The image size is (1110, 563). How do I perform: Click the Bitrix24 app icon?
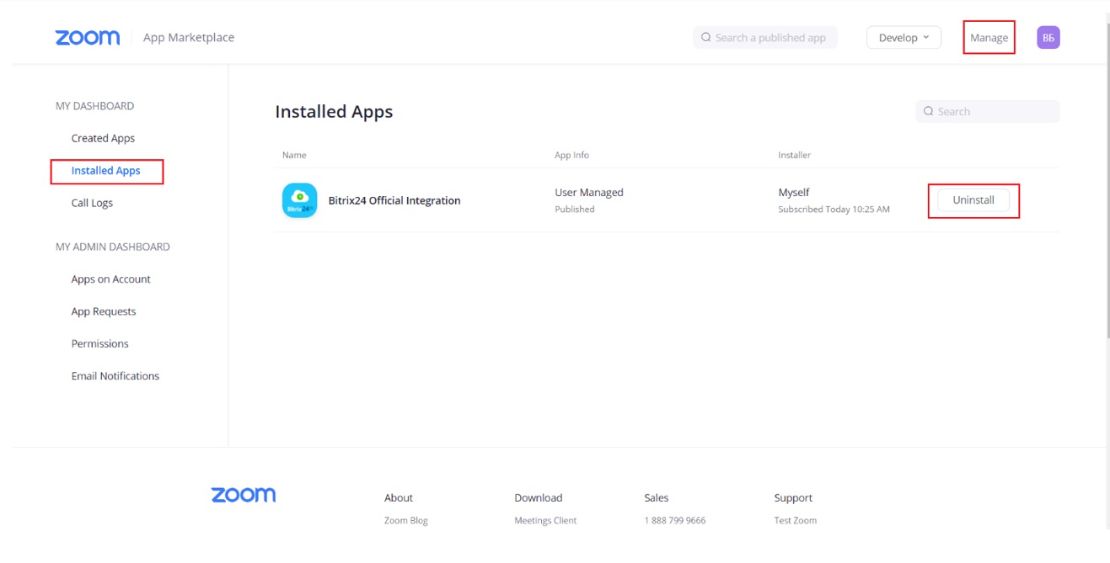point(299,200)
